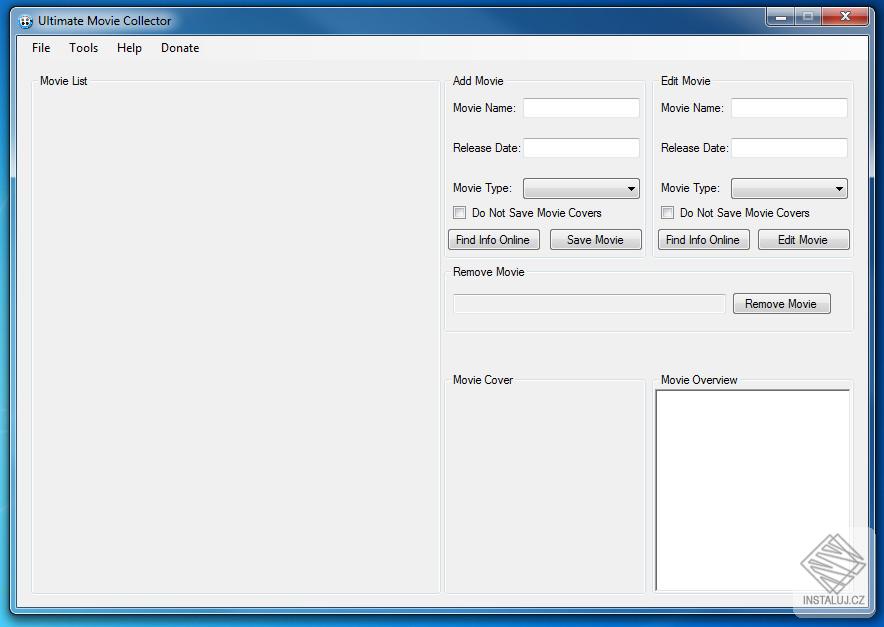The width and height of the screenshot is (884, 627).
Task: Click inside the Movie Overview text box
Action: click(x=752, y=489)
